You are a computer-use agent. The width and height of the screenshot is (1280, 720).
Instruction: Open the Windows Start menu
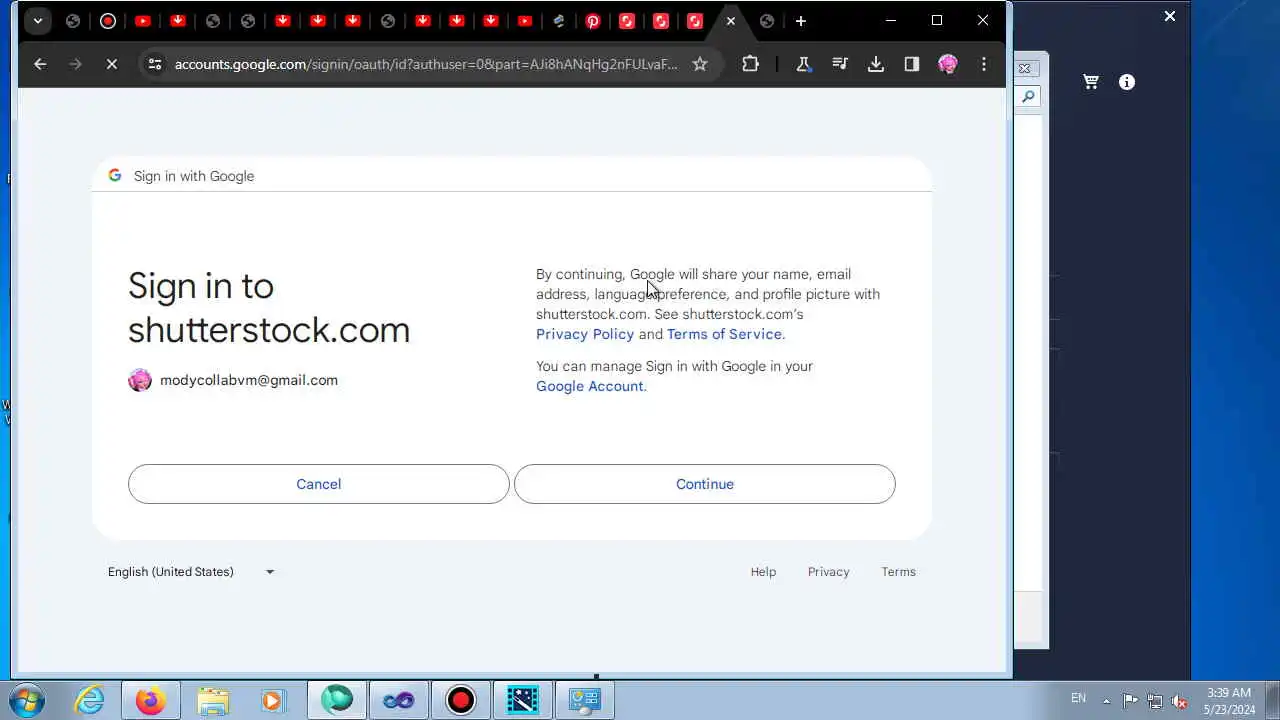(26, 700)
